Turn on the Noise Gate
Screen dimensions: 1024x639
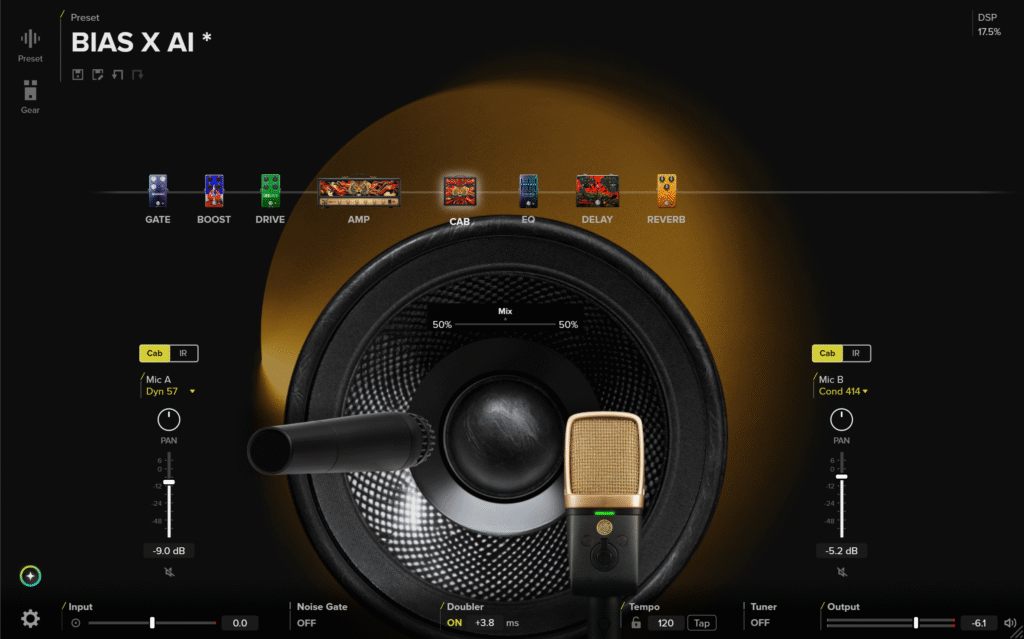click(x=306, y=623)
